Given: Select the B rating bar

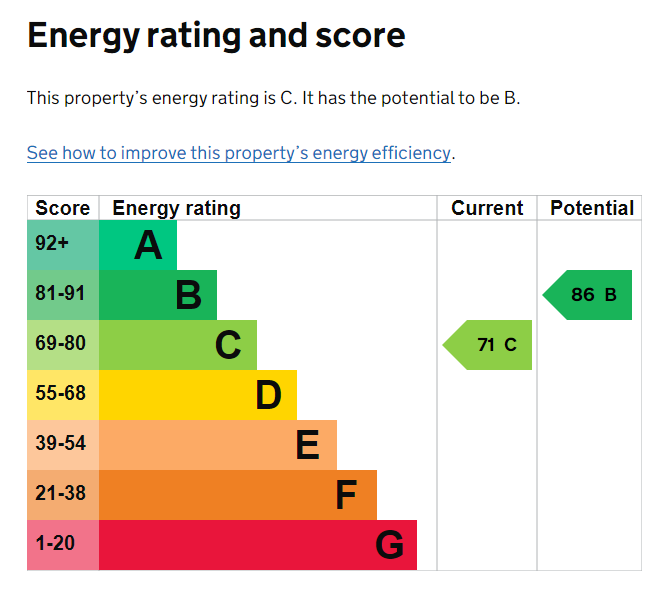Looking at the screenshot, I should (x=158, y=295).
